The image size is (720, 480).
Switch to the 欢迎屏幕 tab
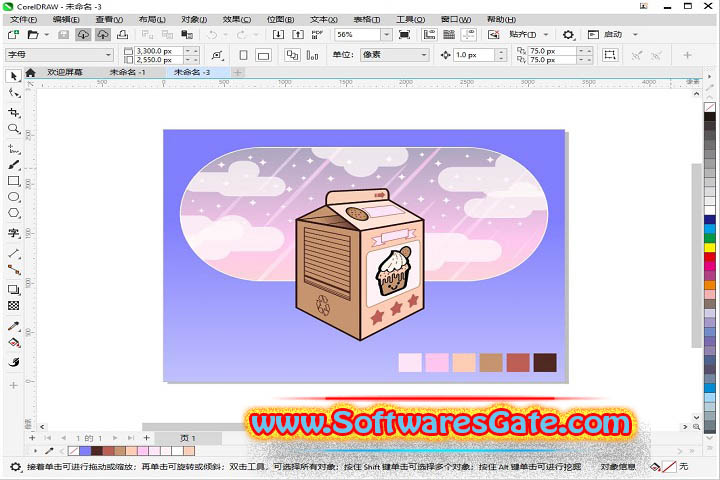65,72
